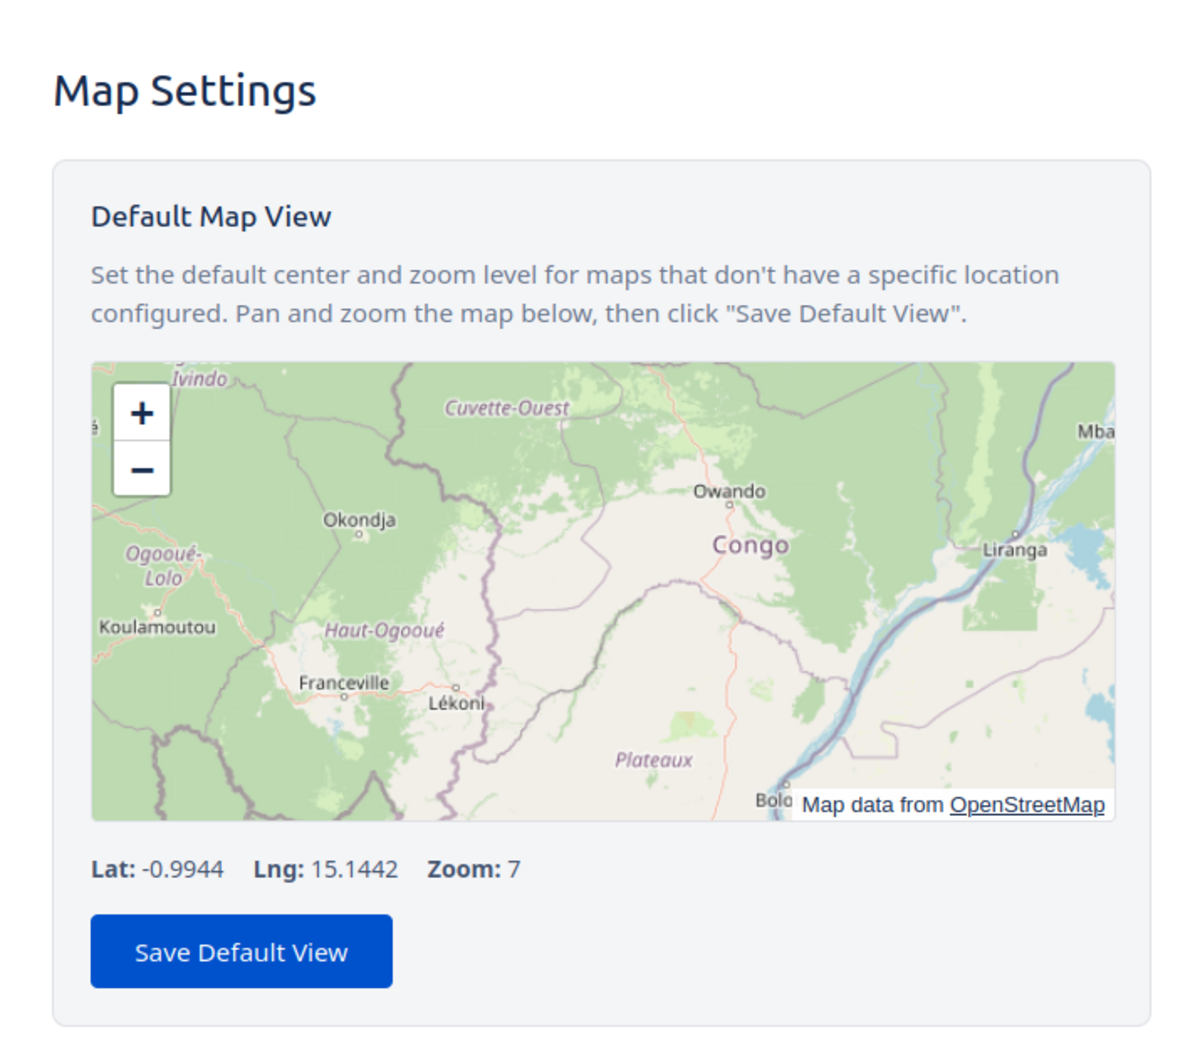Click the Franceville location marker

coord(344,696)
